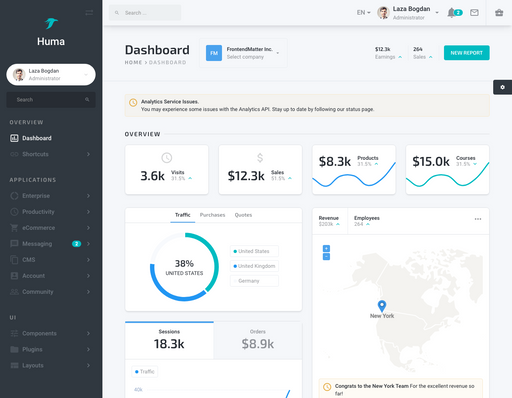
Task: Click the Messaging badge showing 2
Action: click(76, 244)
